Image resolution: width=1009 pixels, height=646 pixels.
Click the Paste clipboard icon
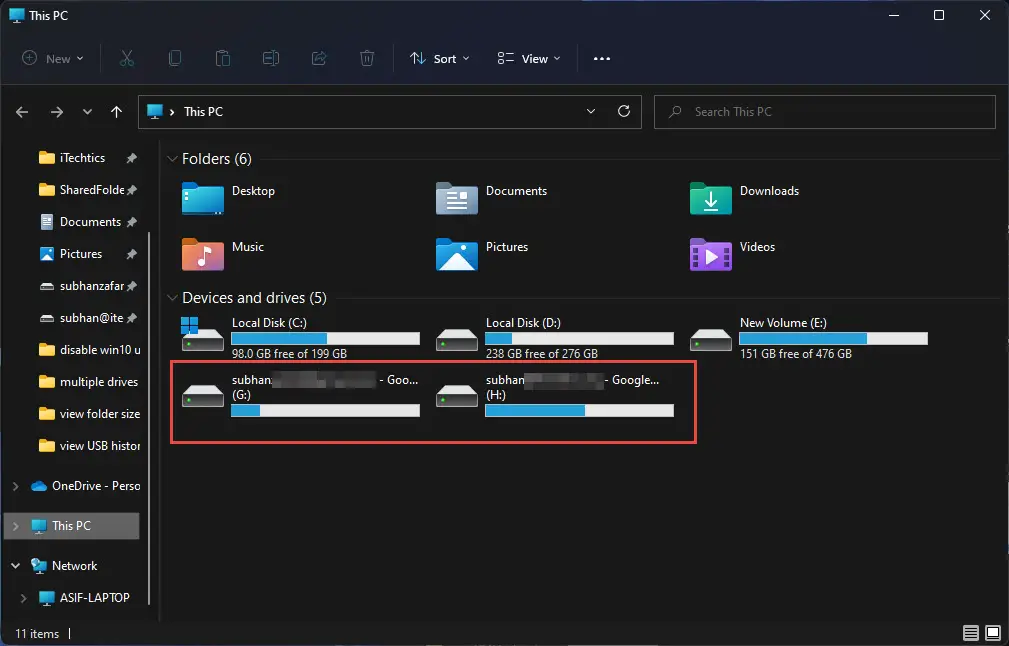223,59
